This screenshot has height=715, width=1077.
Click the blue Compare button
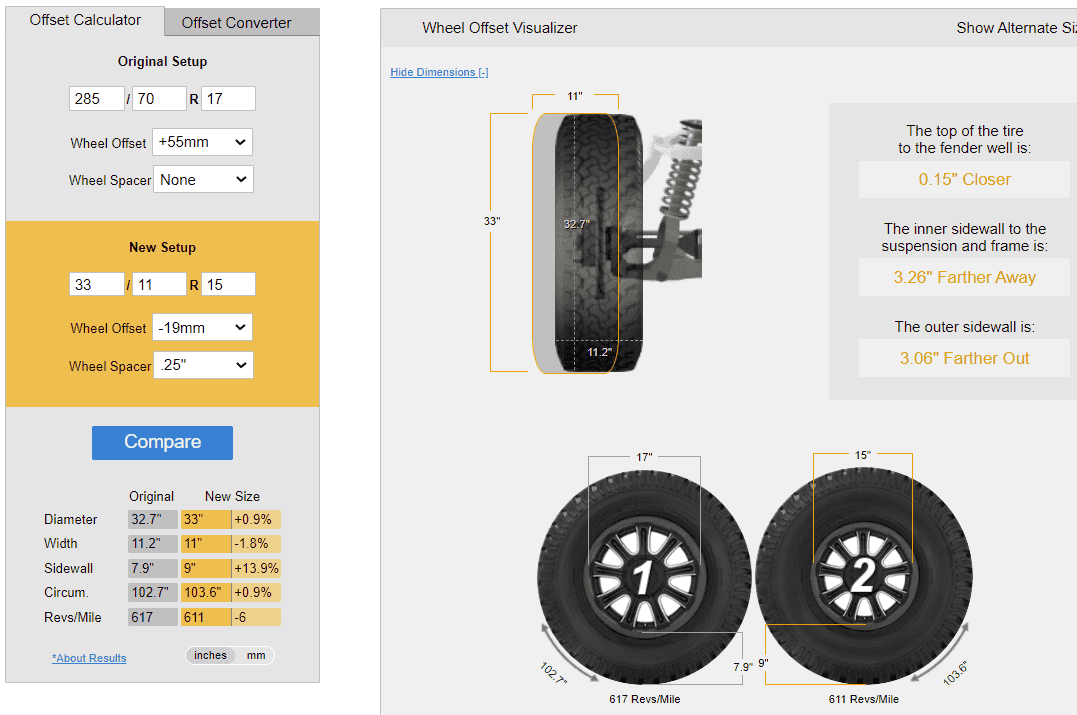pyautogui.click(x=162, y=442)
